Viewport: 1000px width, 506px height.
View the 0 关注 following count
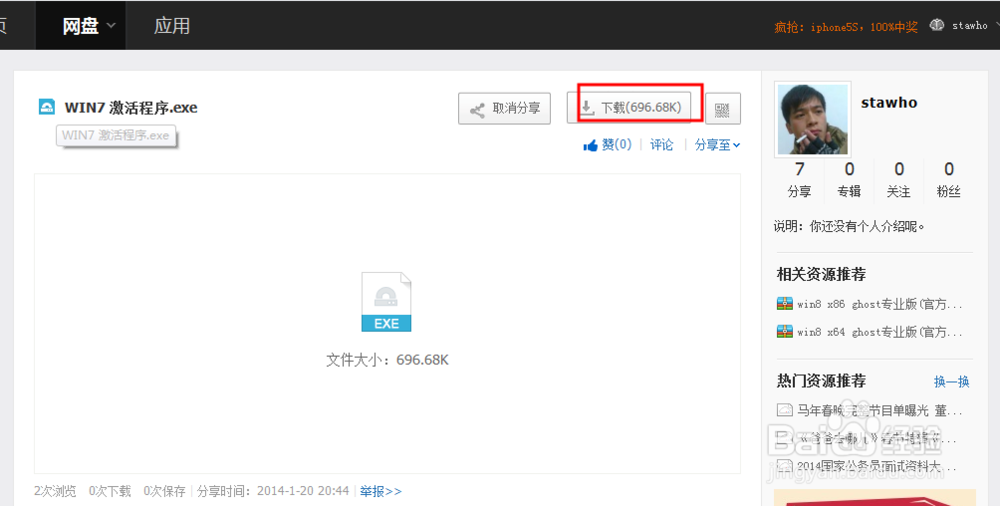[899, 179]
